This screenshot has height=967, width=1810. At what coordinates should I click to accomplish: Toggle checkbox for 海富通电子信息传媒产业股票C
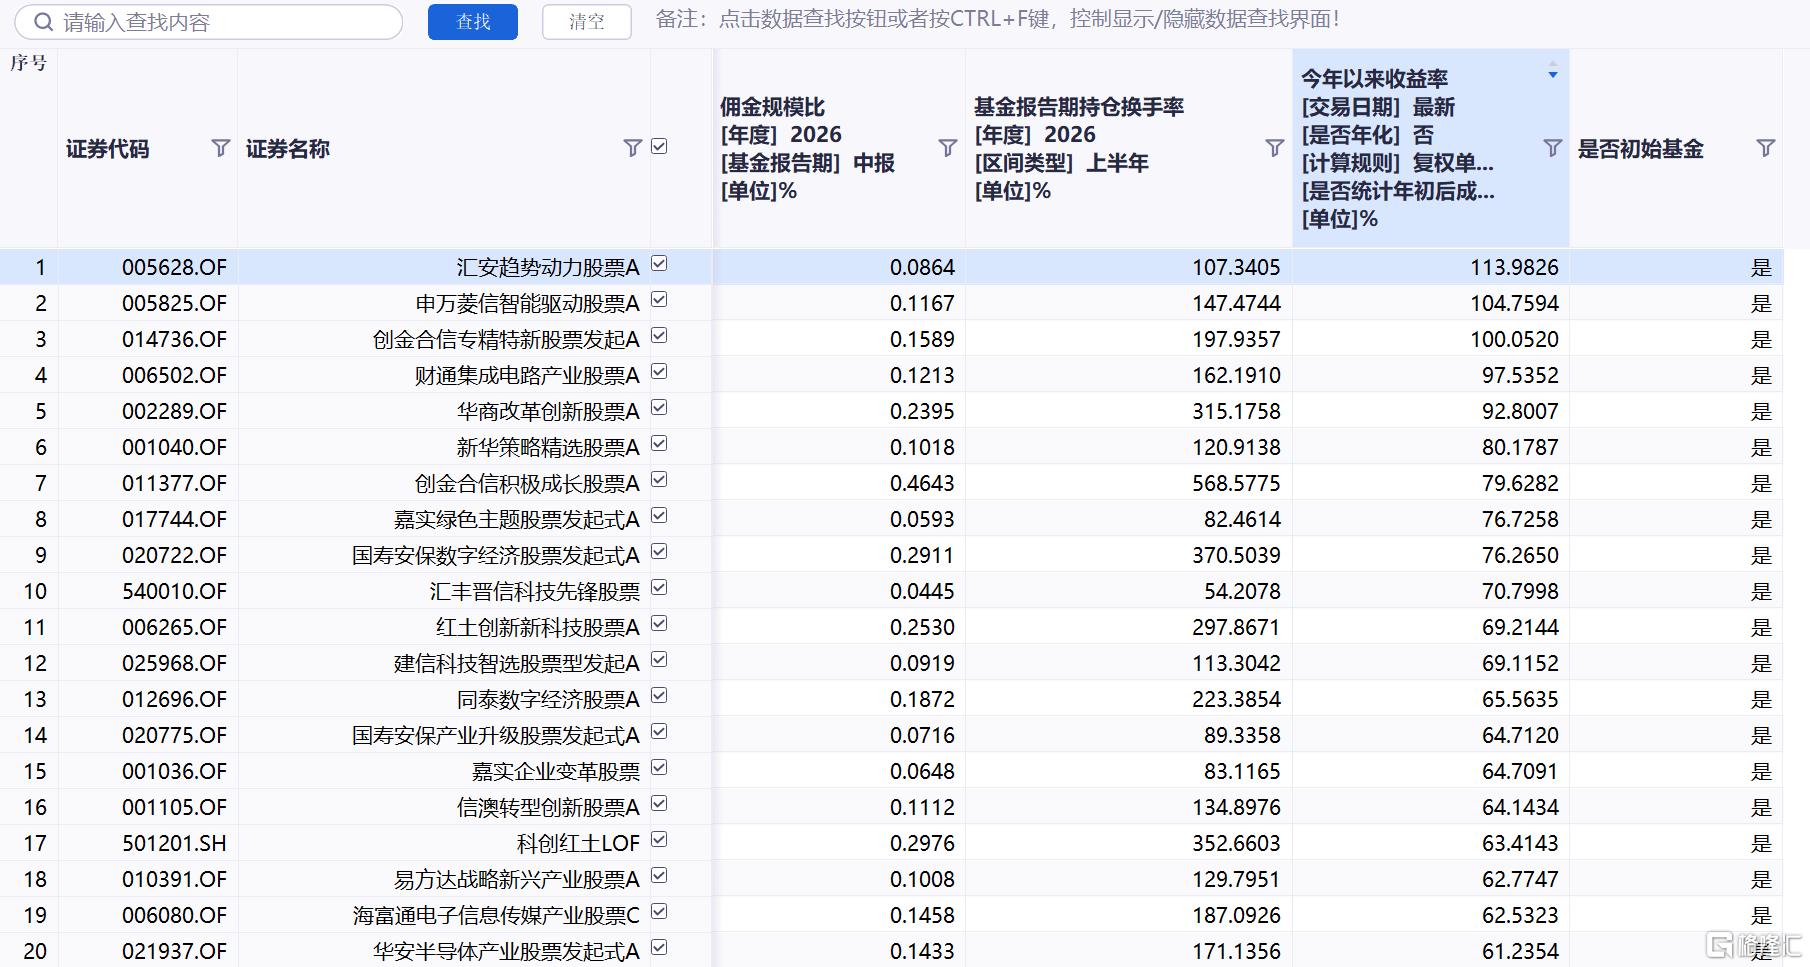659,912
